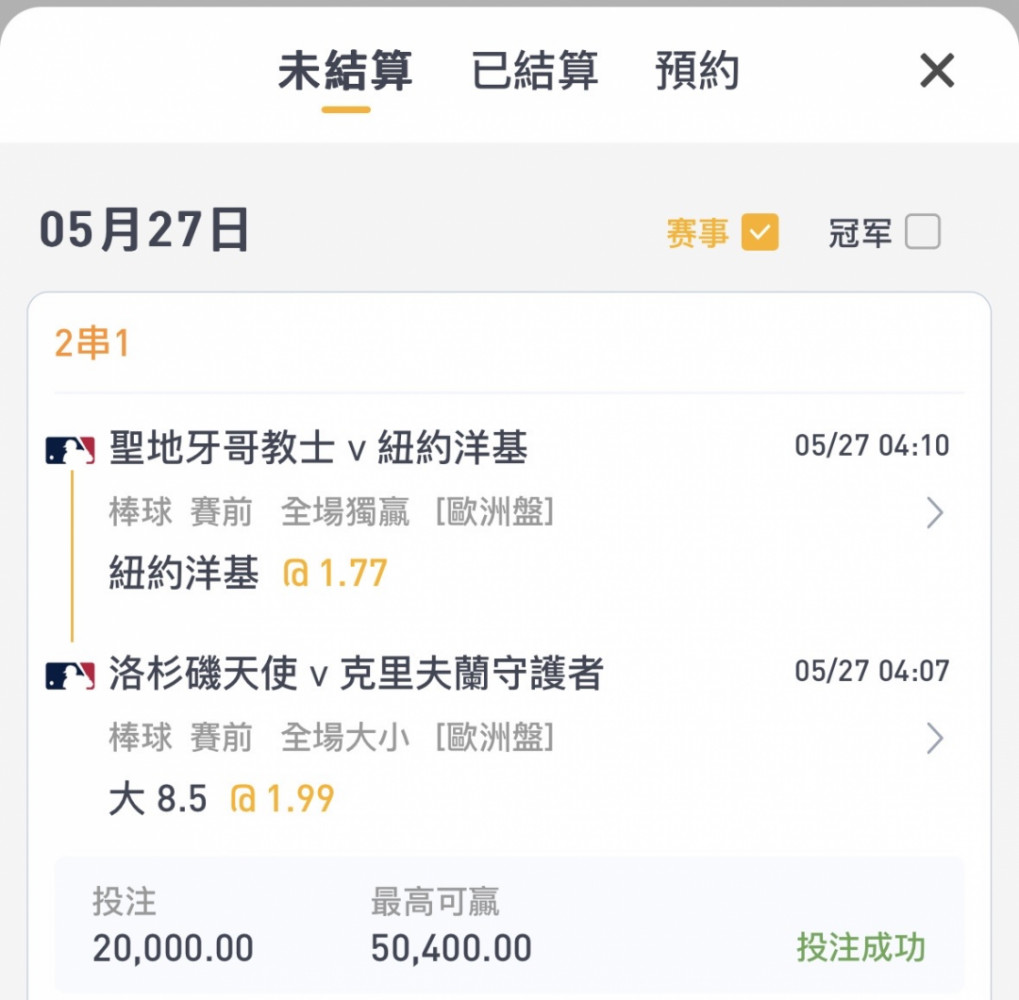
Task: Click the 投注 20,000.00 stake amount
Action: 173,947
